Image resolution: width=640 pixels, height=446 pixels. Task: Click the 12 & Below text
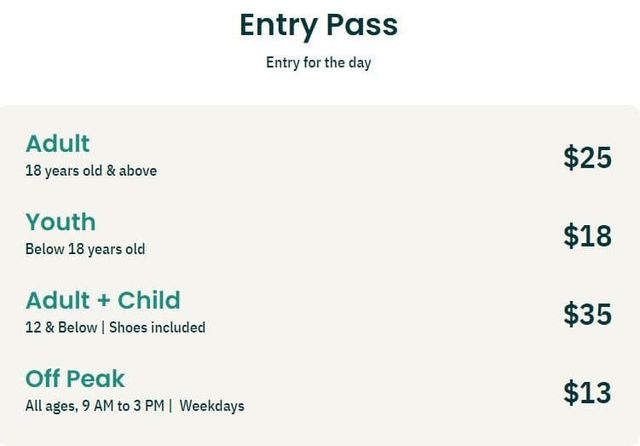61,328
